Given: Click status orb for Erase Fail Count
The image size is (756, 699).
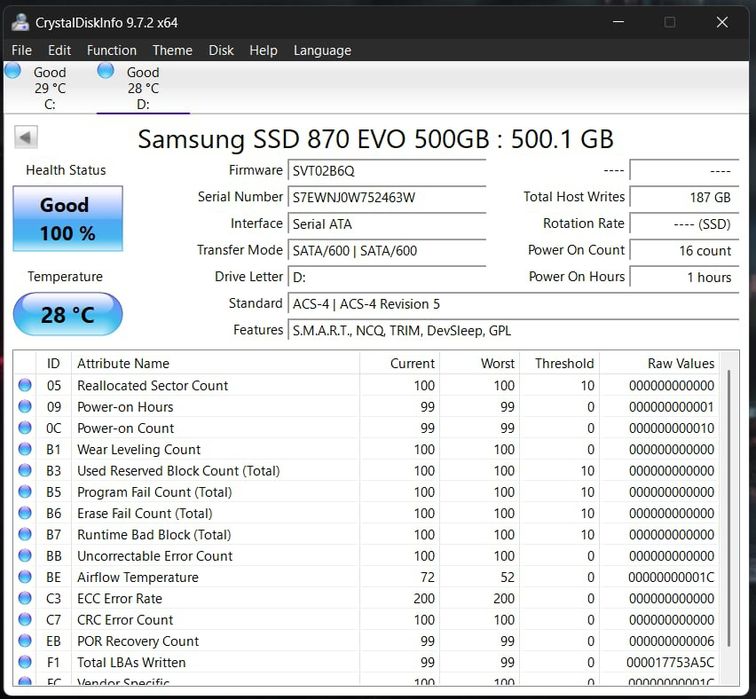Looking at the screenshot, I should point(25,513).
